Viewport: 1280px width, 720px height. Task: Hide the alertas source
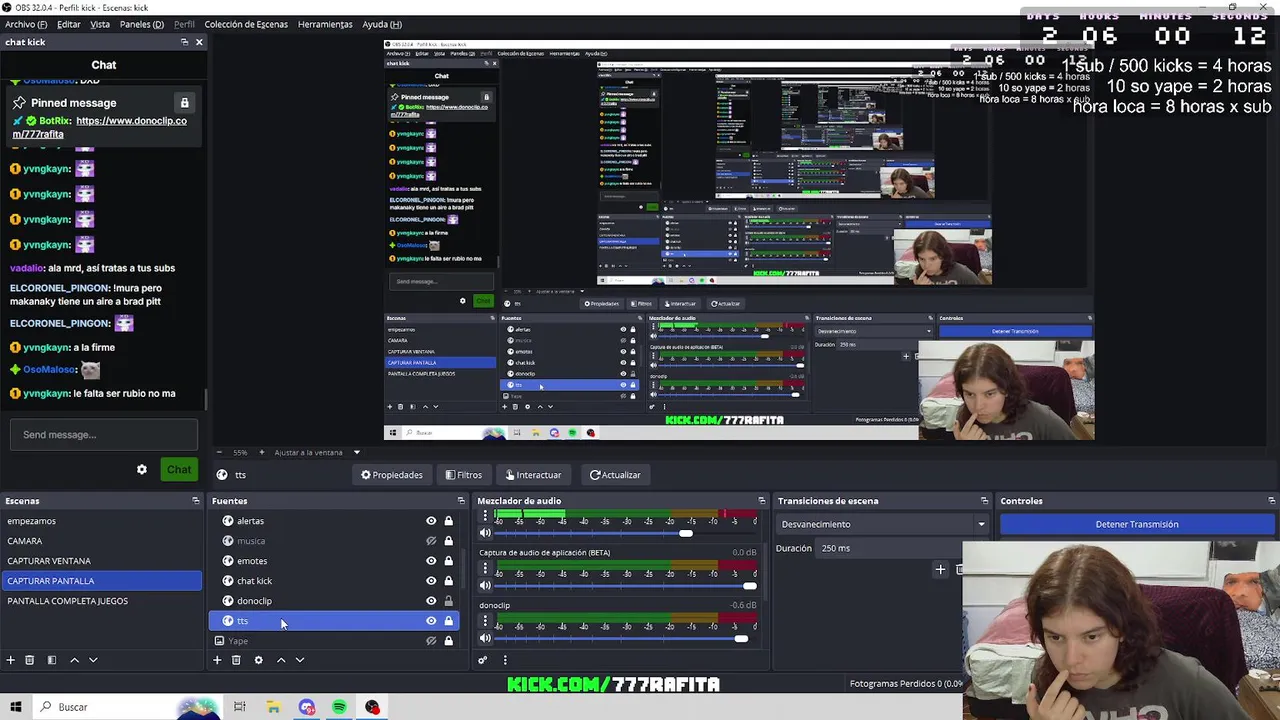click(431, 521)
